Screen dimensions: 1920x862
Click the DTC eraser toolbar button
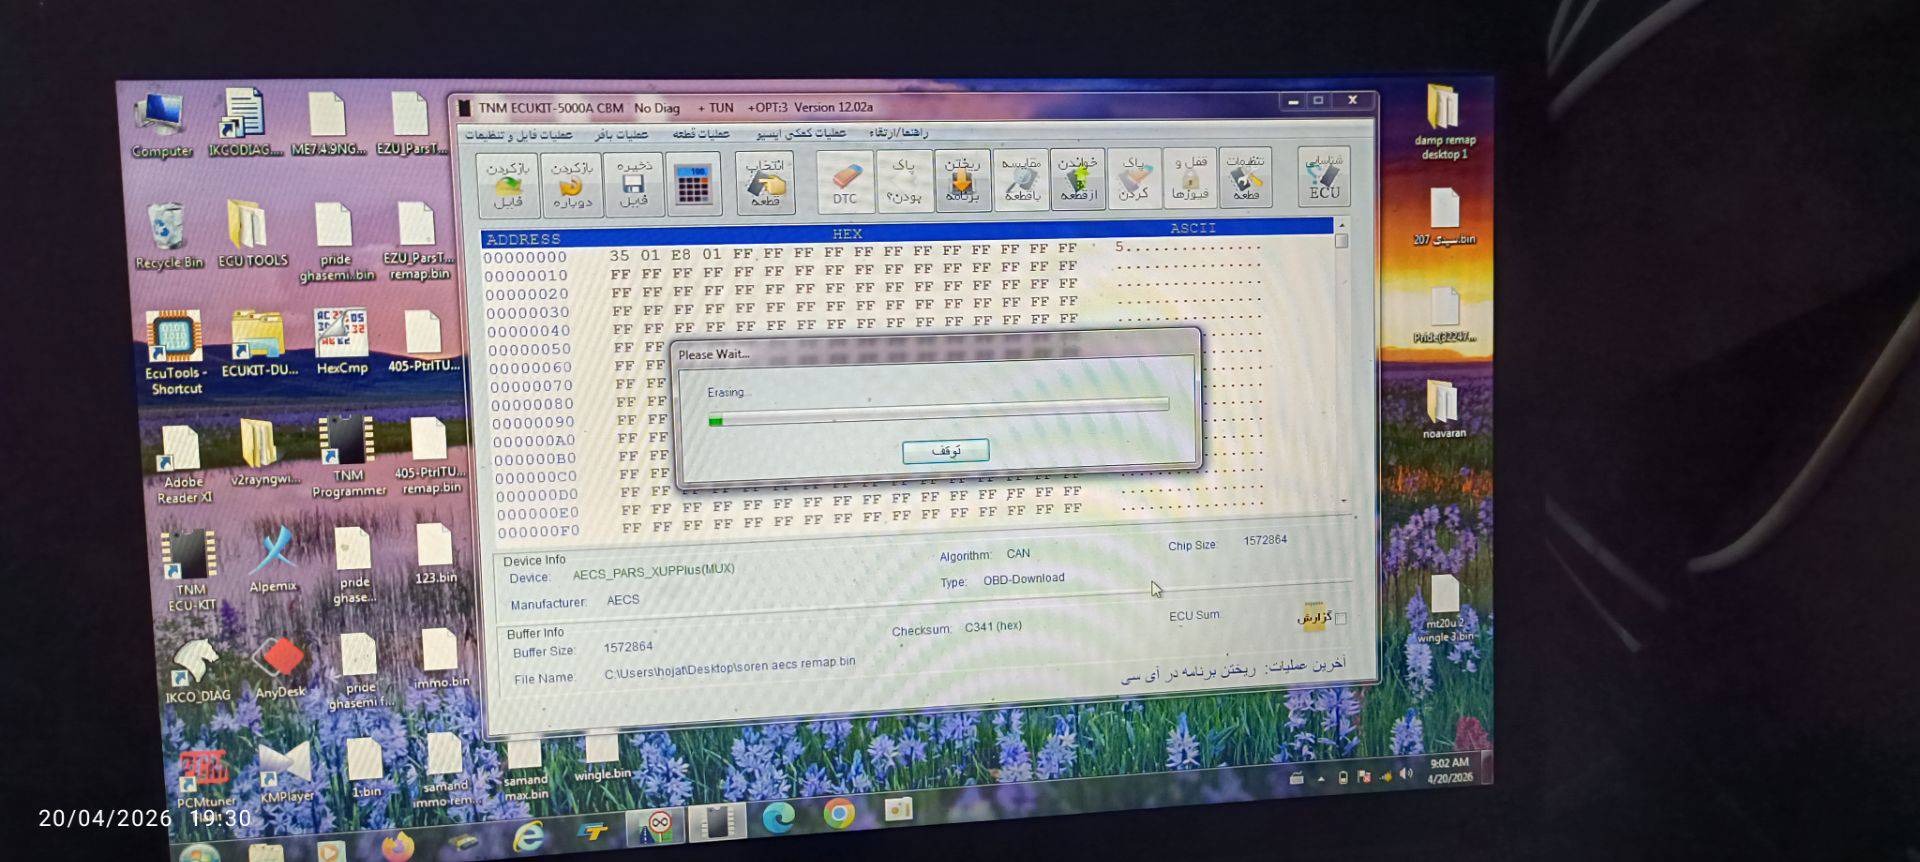pos(845,182)
